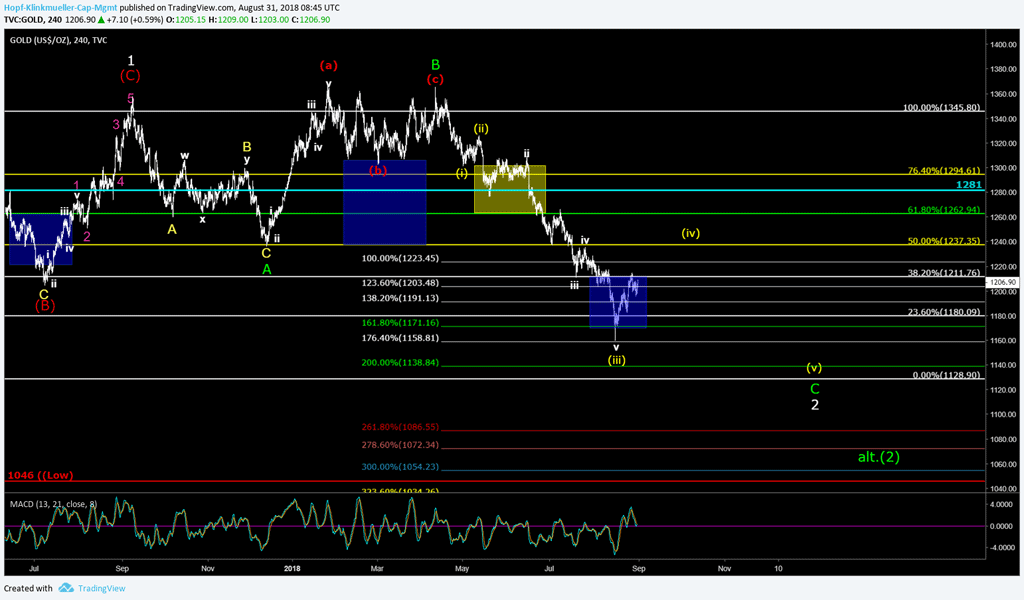
Task: Click the green wave B label at top
Action: pyautogui.click(x=435, y=64)
